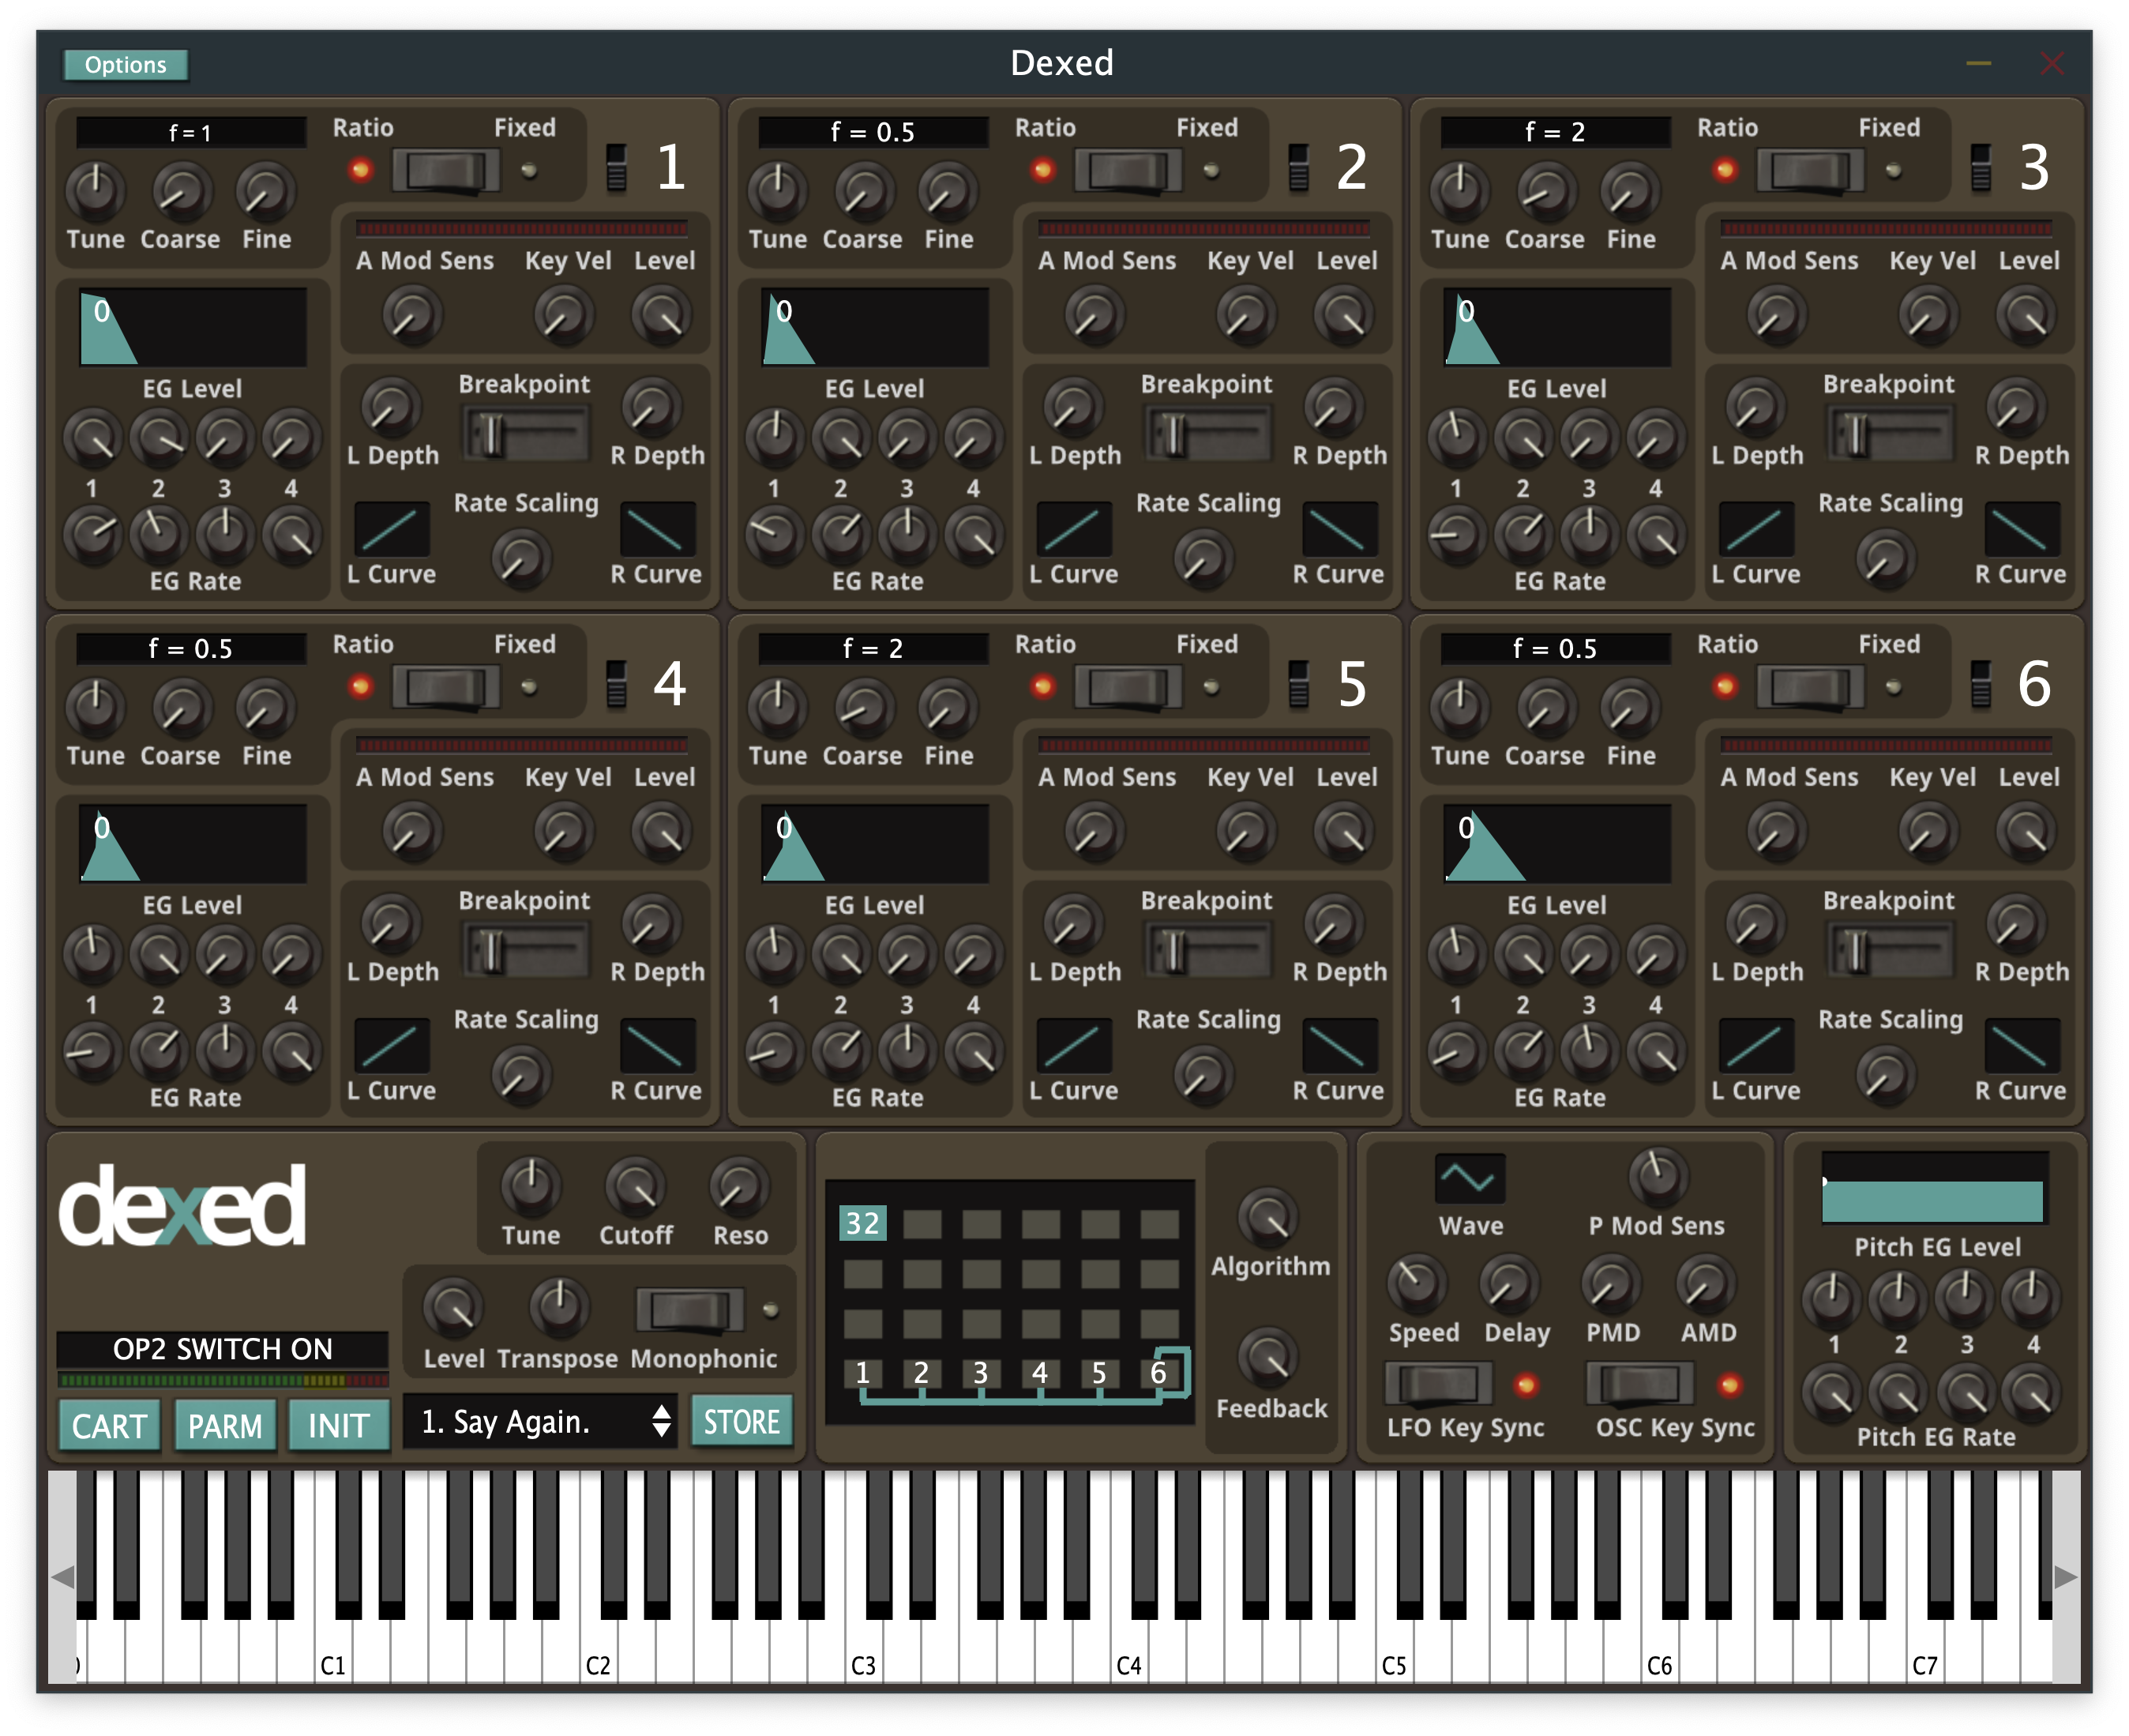Click operator 1 L Curve icon
Viewport: 2129px width, 1736px height.
(392, 528)
